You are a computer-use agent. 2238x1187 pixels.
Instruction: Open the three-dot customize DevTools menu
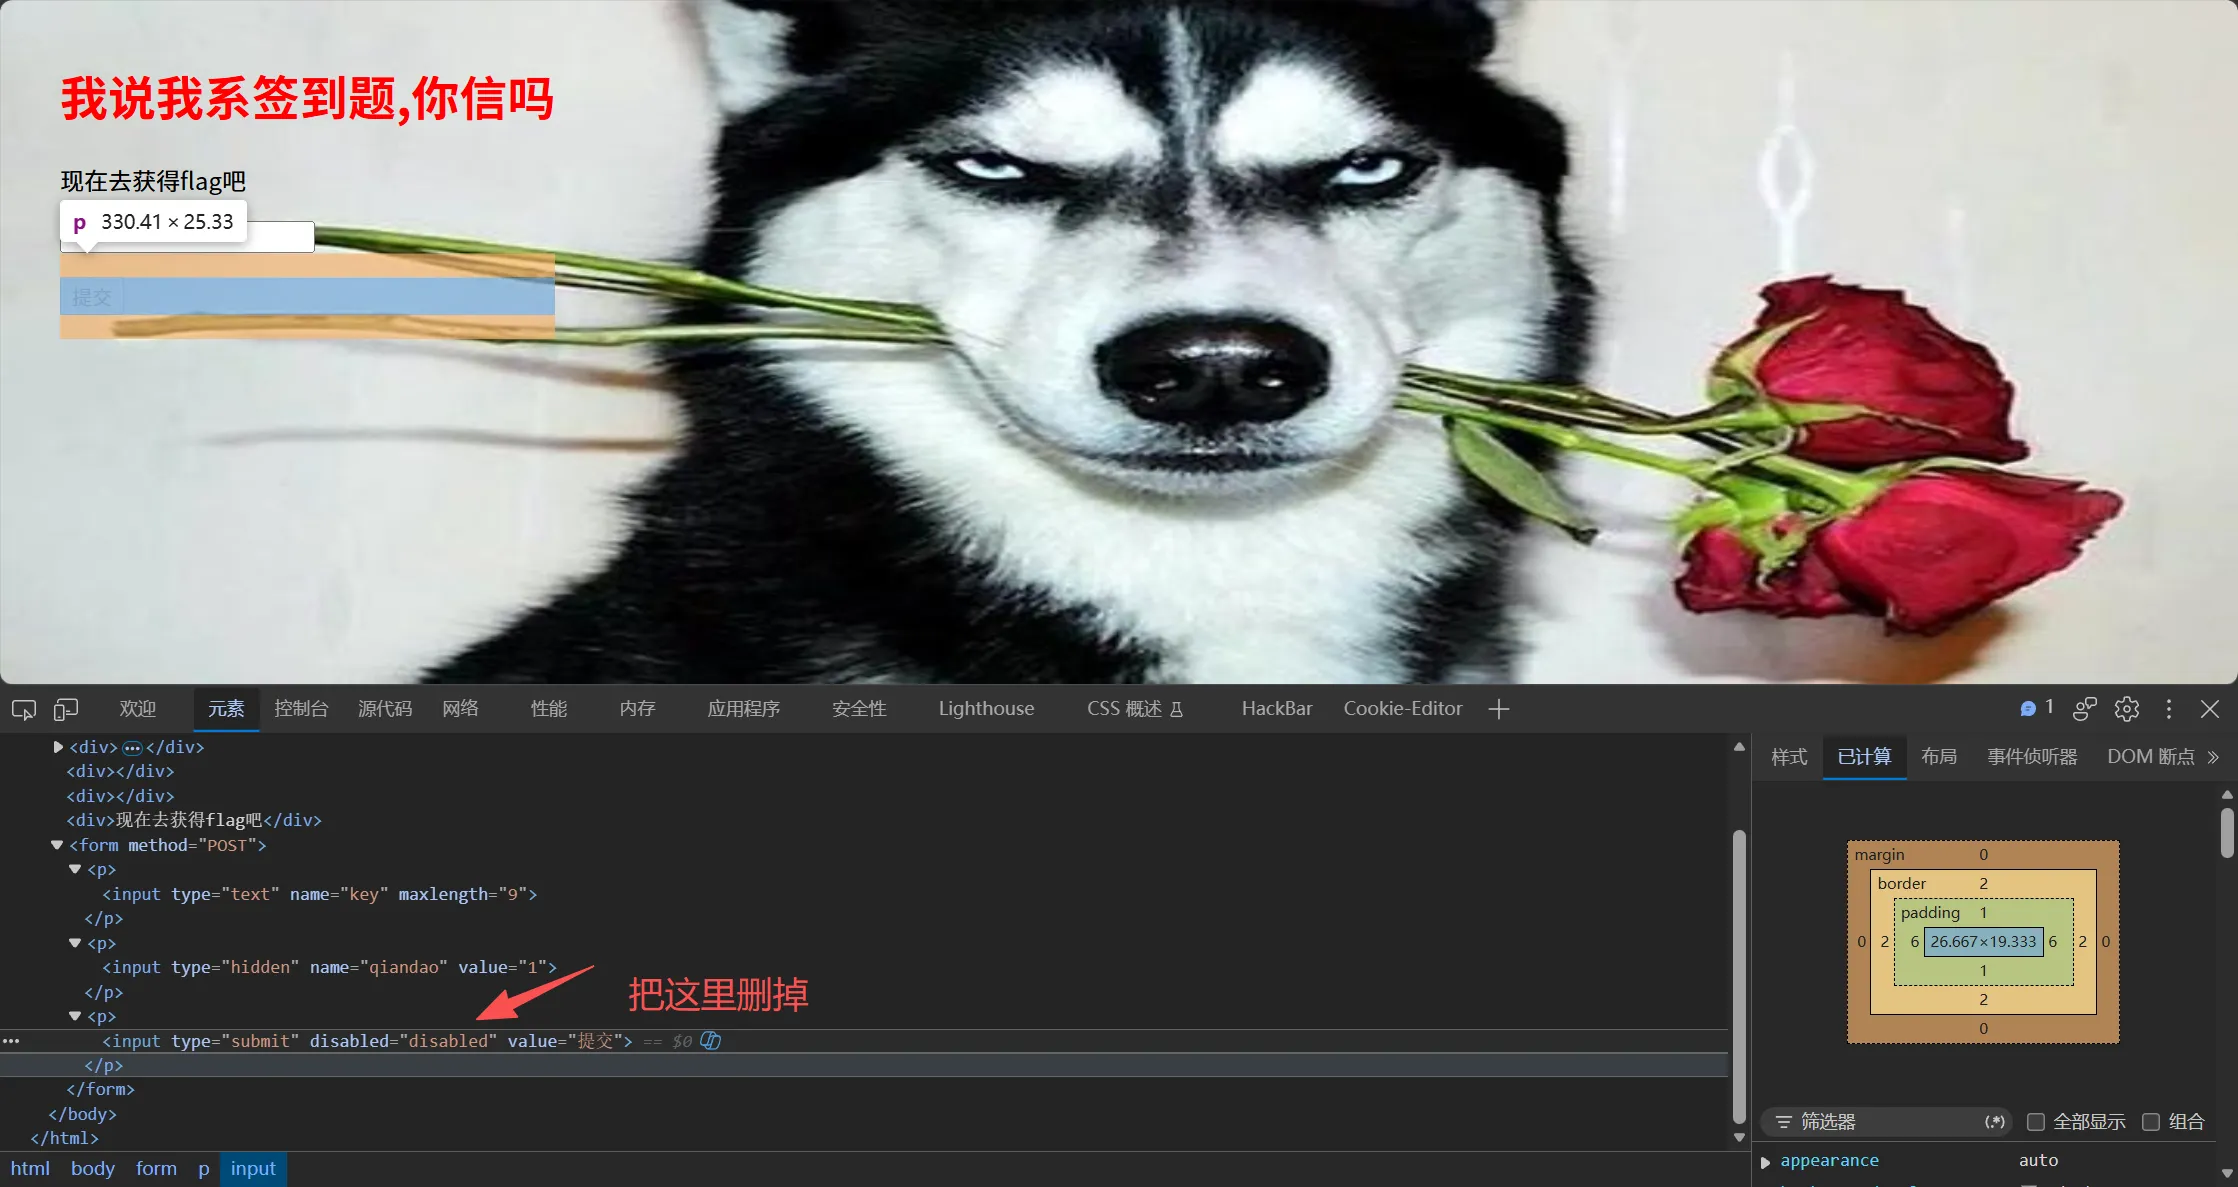coord(2169,709)
